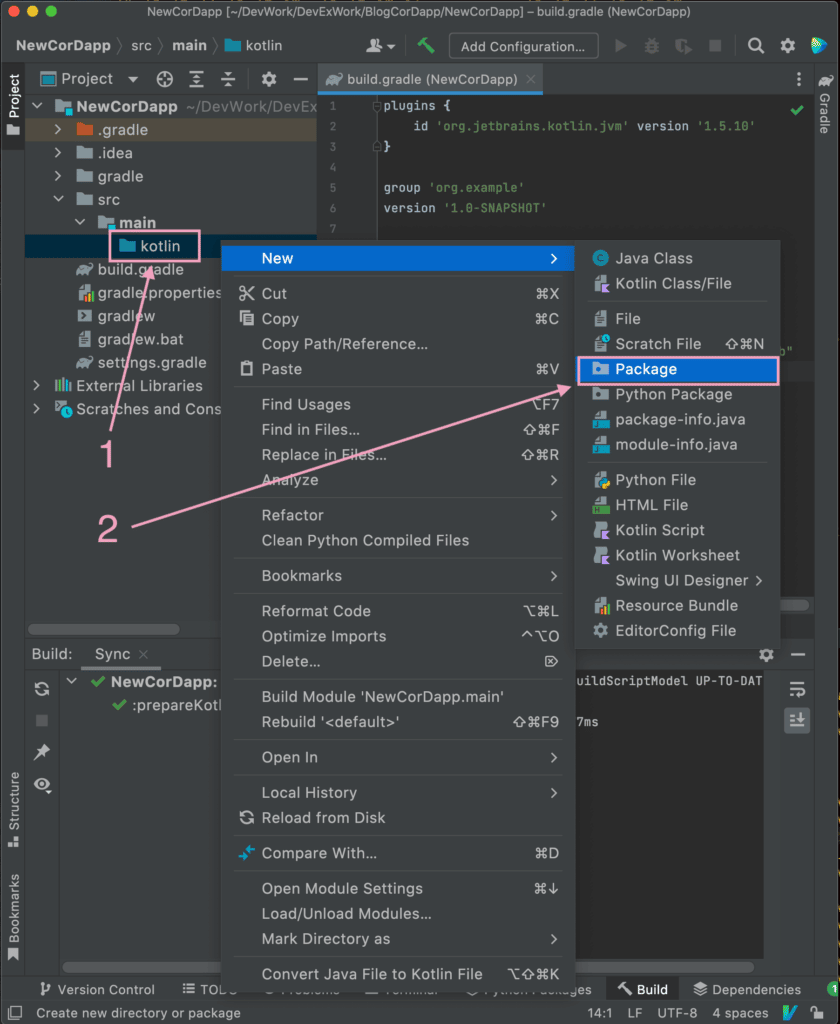The image size is (840, 1024).
Task: Open Search Everywhere magnifier icon
Action: [x=756, y=46]
